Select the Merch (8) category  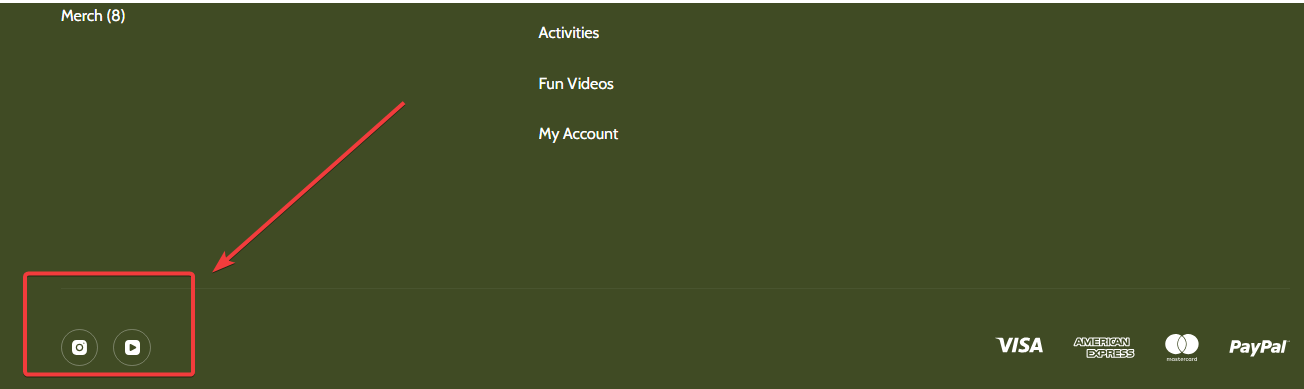tap(93, 16)
